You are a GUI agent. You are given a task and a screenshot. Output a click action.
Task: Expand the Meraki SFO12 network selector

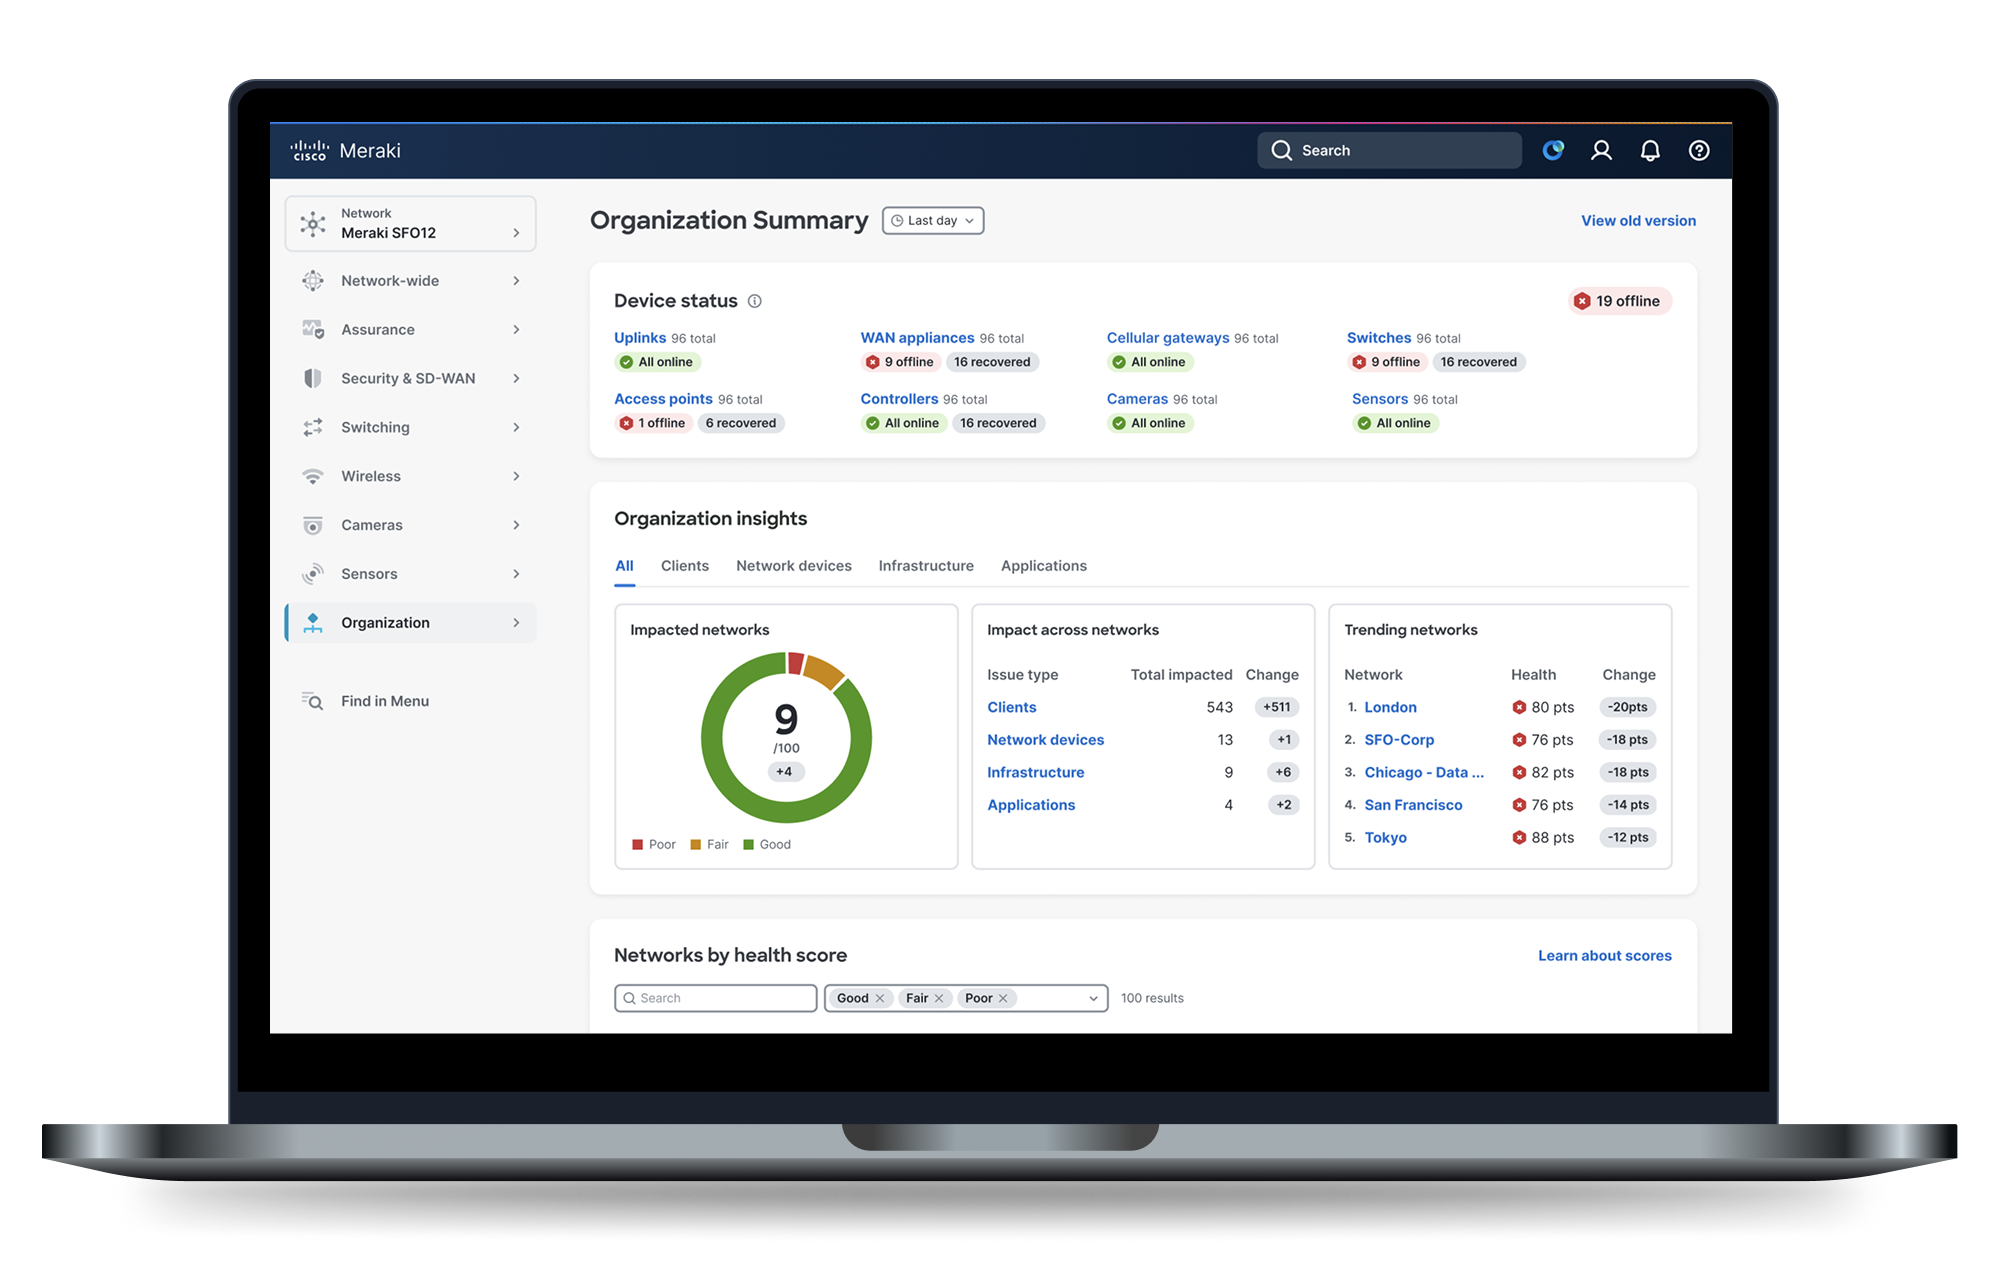pos(410,223)
